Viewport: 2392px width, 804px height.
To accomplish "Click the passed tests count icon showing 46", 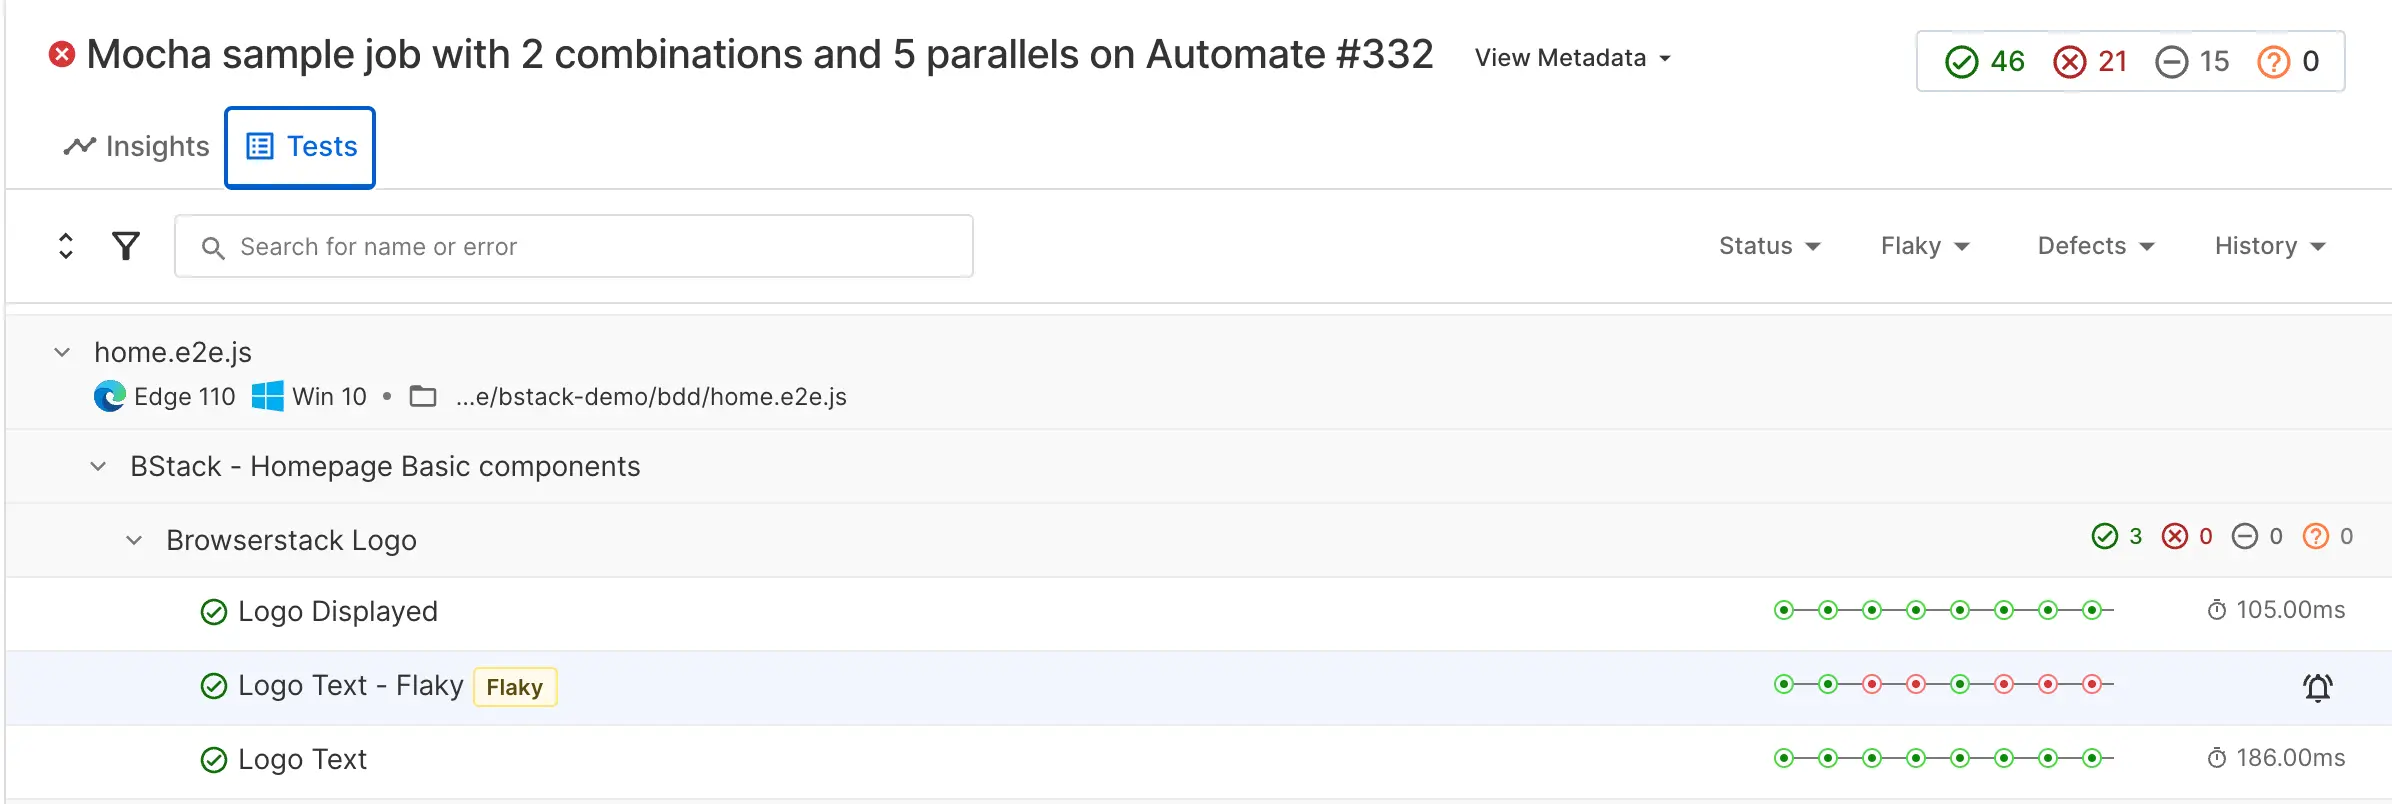I will click(x=1961, y=62).
